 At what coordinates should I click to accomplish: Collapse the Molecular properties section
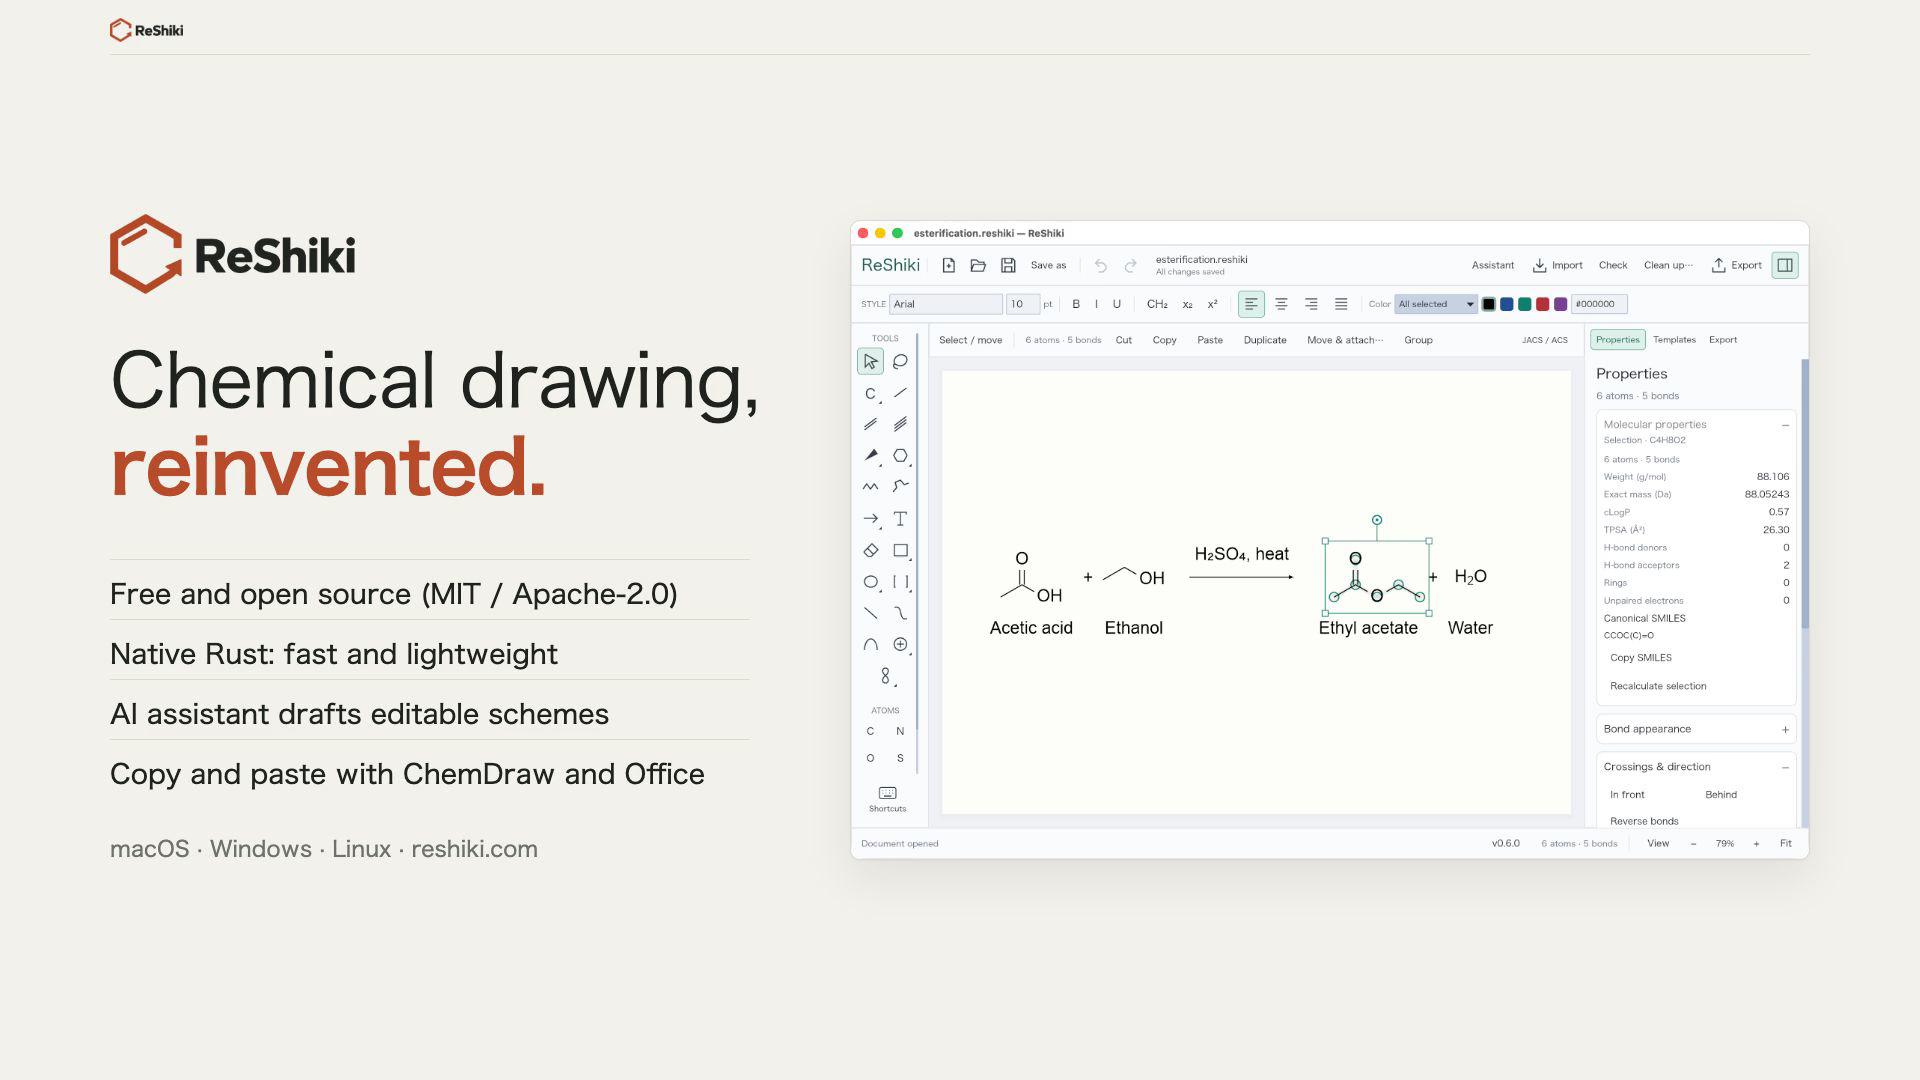point(1785,425)
